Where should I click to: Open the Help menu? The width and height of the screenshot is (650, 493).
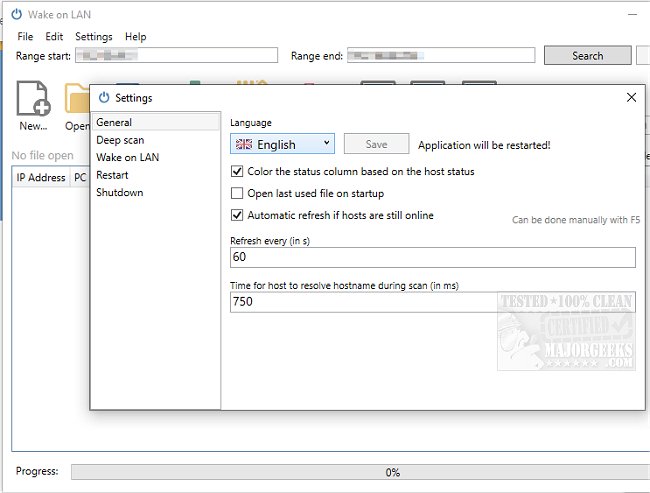click(x=136, y=36)
